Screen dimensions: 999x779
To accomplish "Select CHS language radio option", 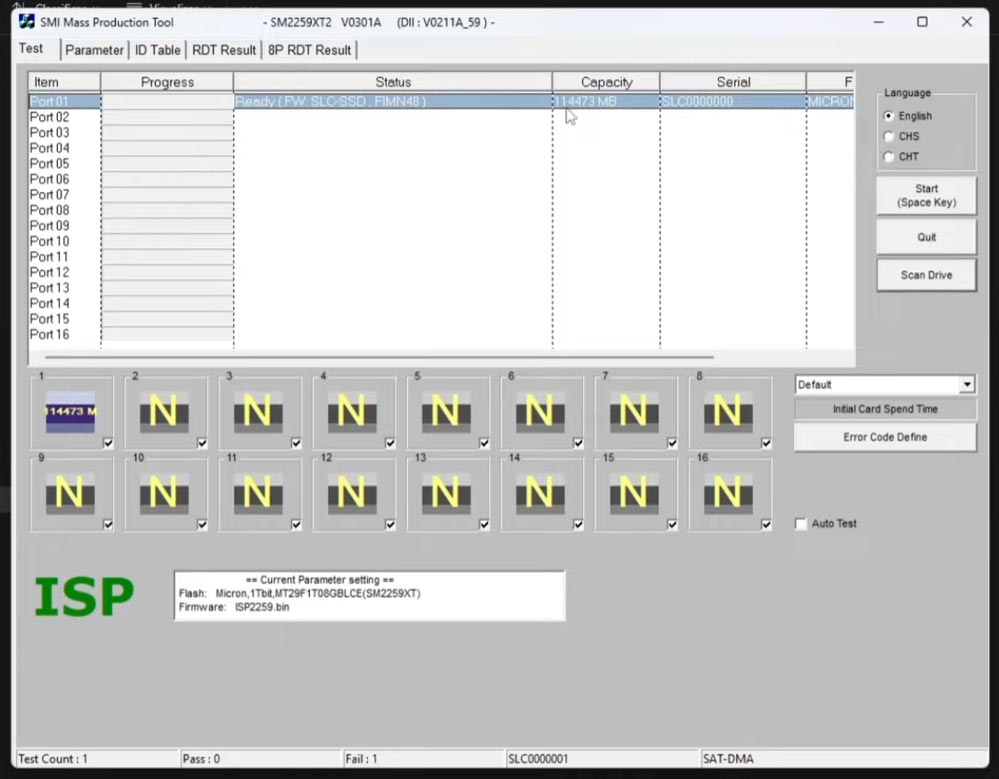I will click(x=889, y=137).
